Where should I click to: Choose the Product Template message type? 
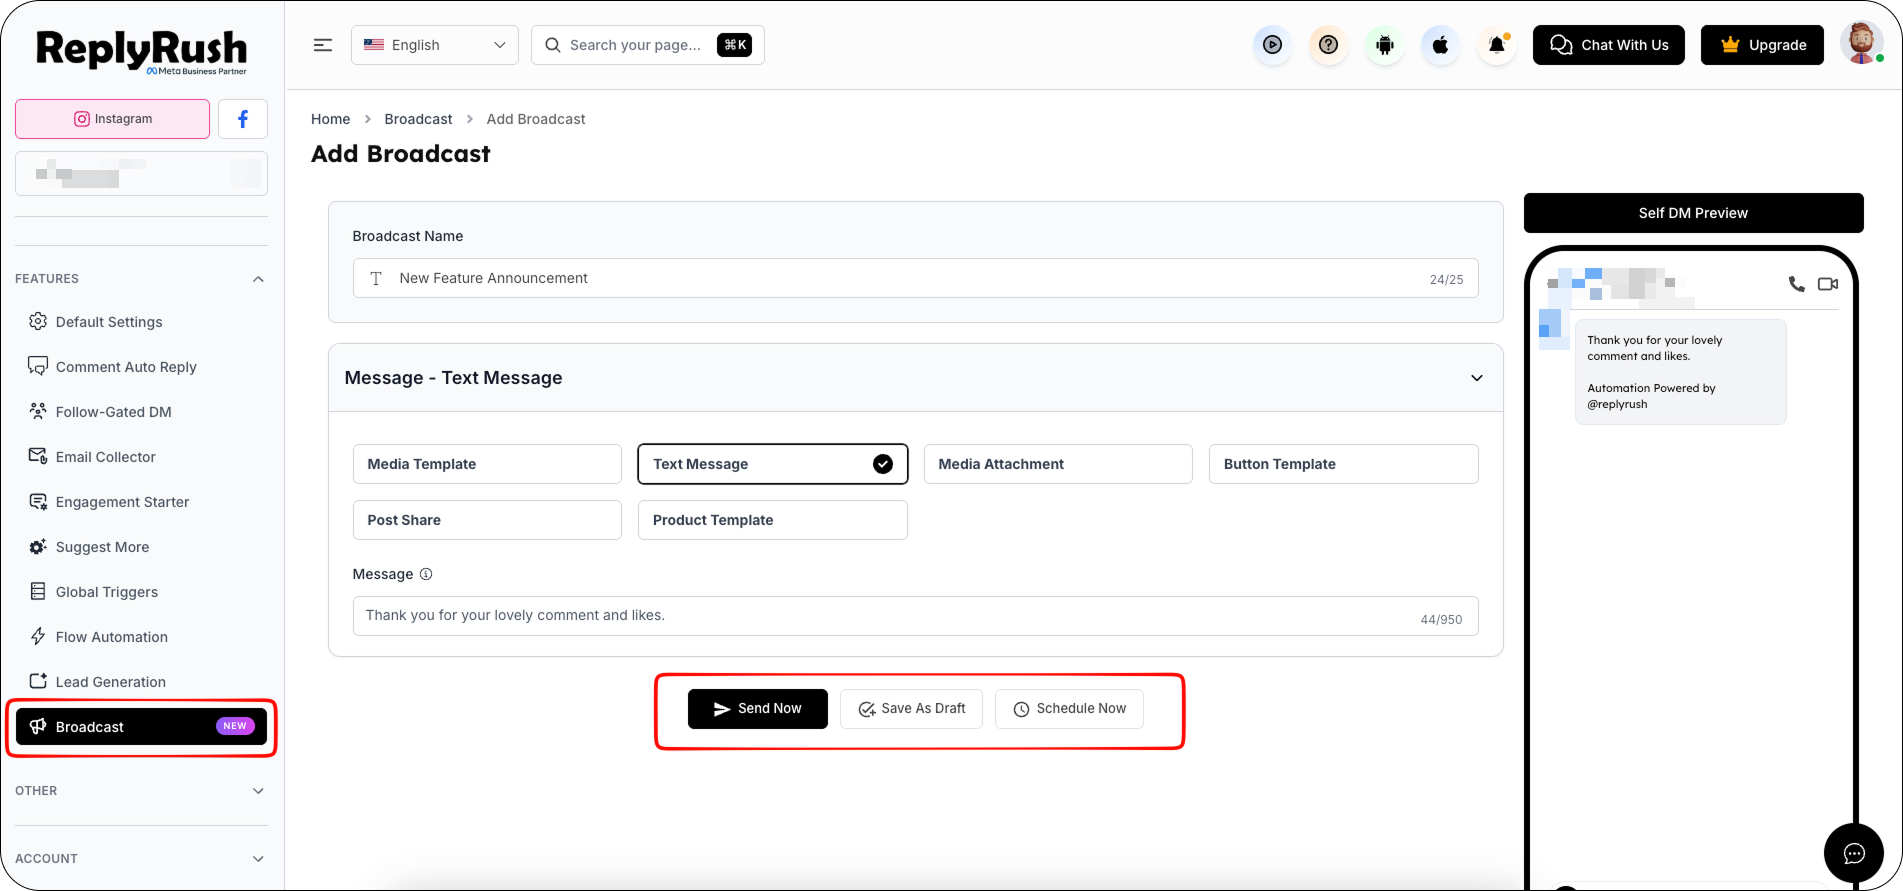tap(772, 520)
